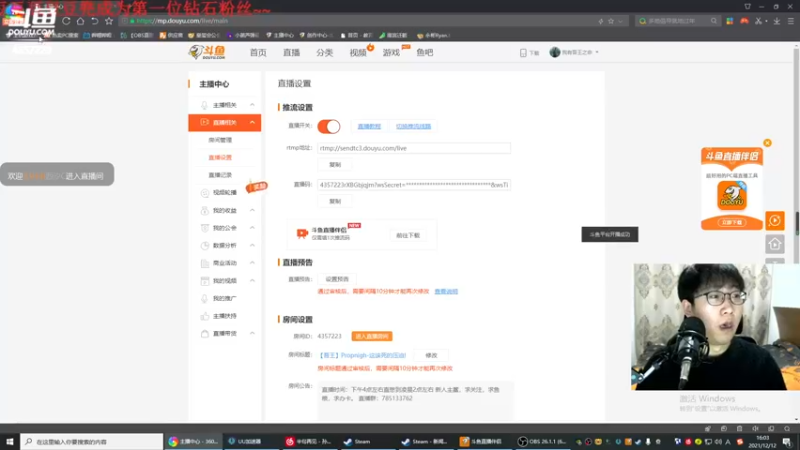Open 直播记录 sidebar sub-item

click(x=220, y=175)
